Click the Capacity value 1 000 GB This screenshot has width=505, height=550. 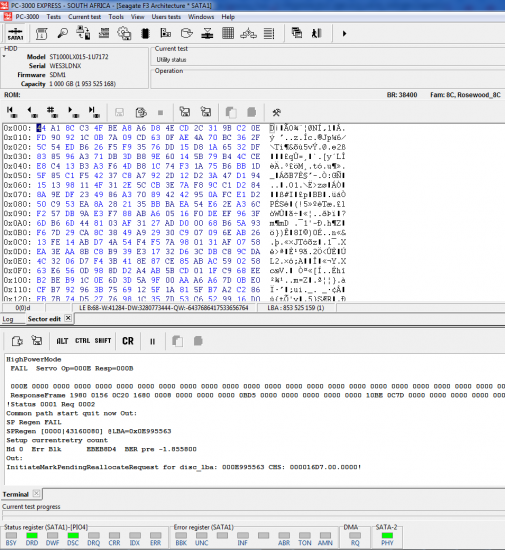[x=82, y=84]
